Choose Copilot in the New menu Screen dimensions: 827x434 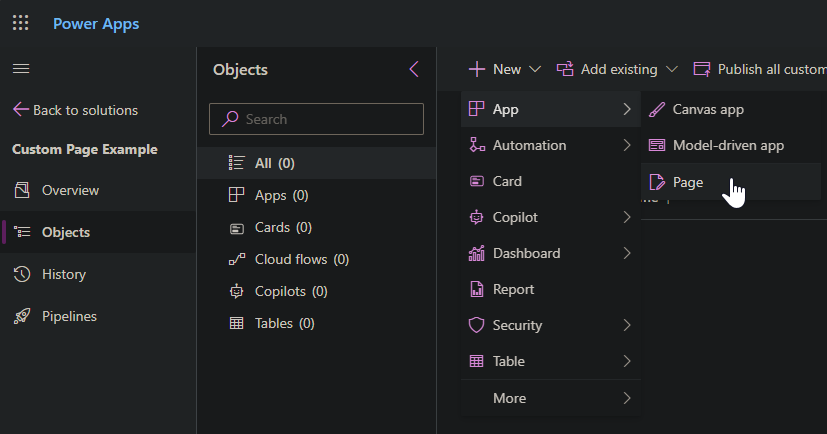tap(551, 217)
